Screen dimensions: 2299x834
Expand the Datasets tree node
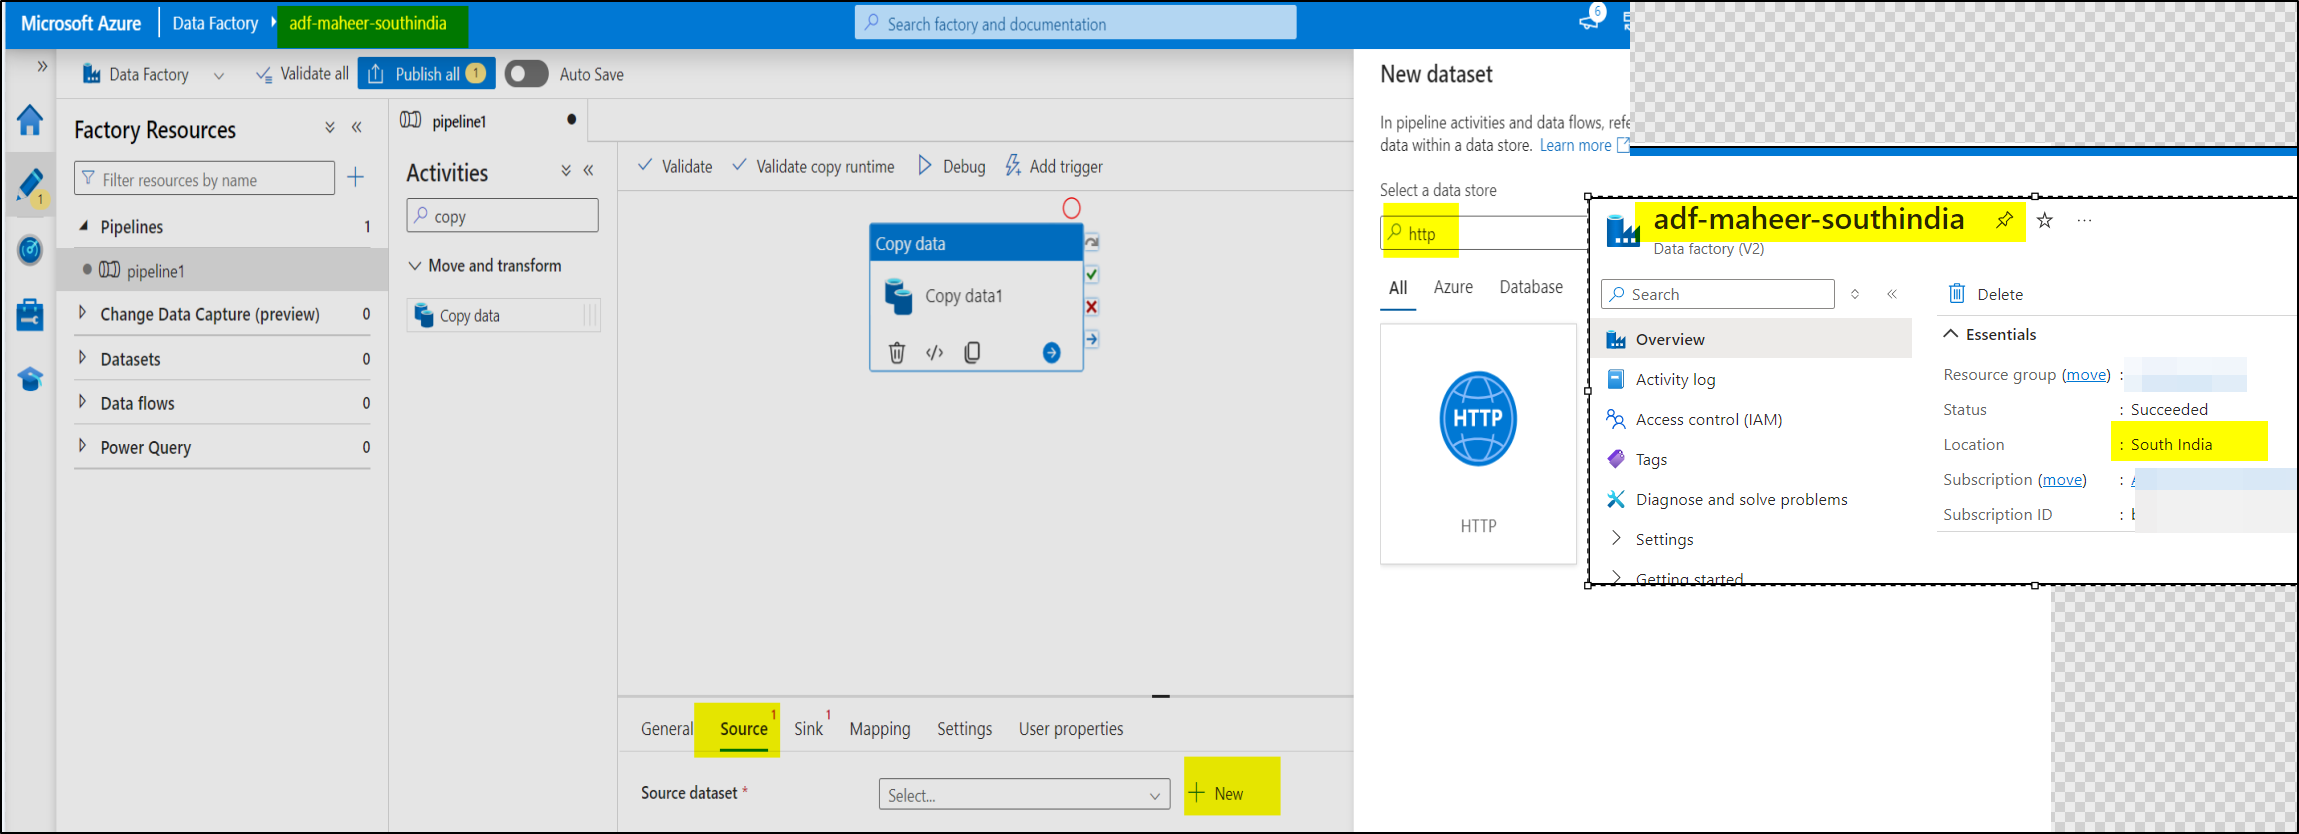point(82,358)
